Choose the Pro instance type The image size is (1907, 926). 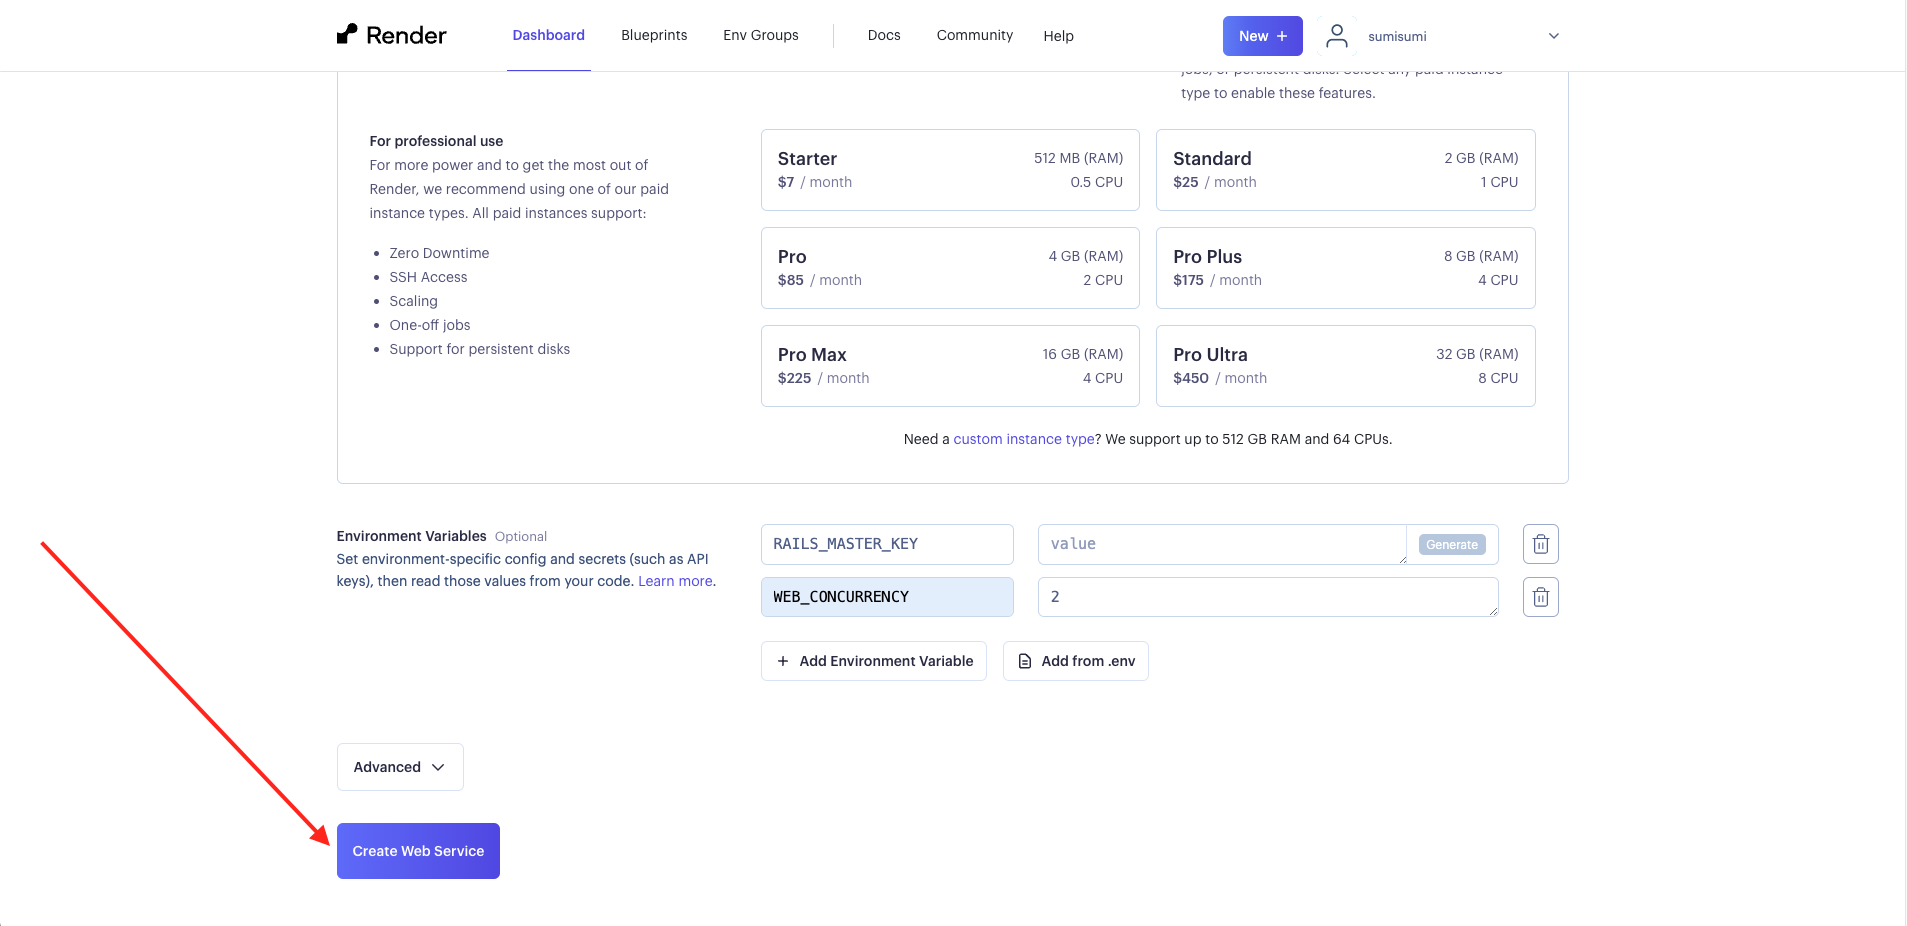click(950, 268)
